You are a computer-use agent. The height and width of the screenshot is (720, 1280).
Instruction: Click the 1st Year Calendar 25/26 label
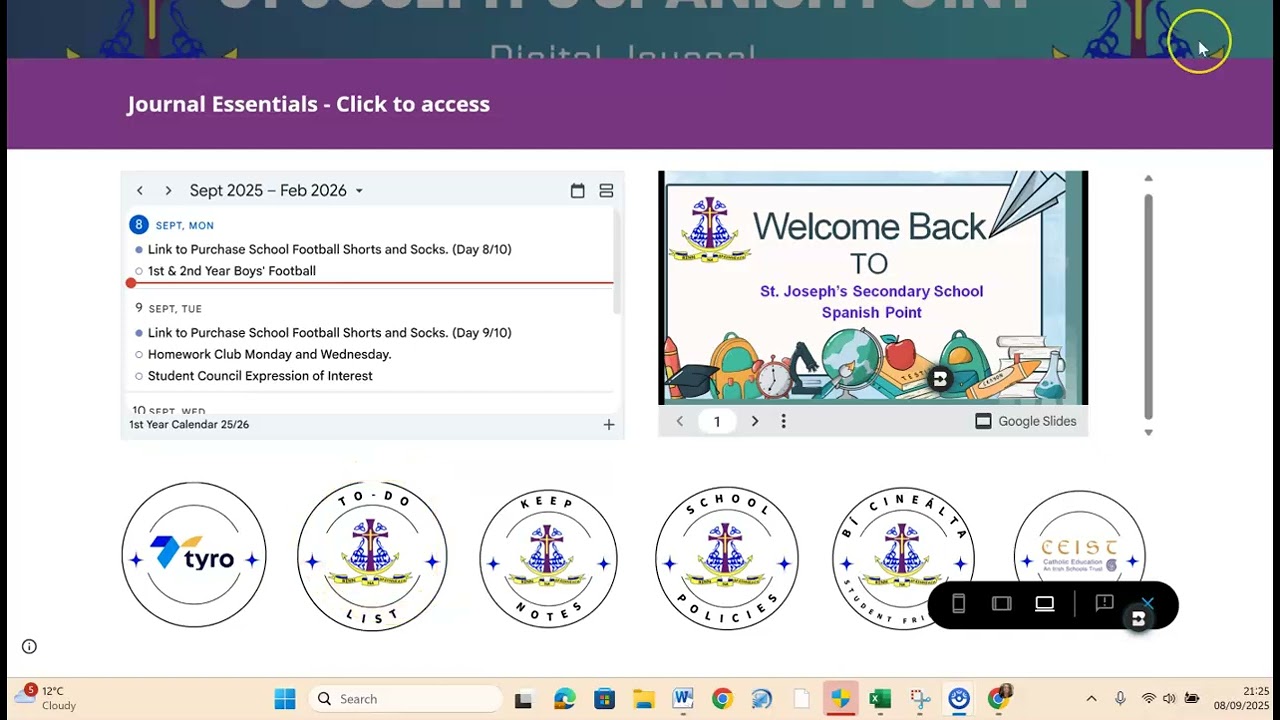pyautogui.click(x=189, y=425)
